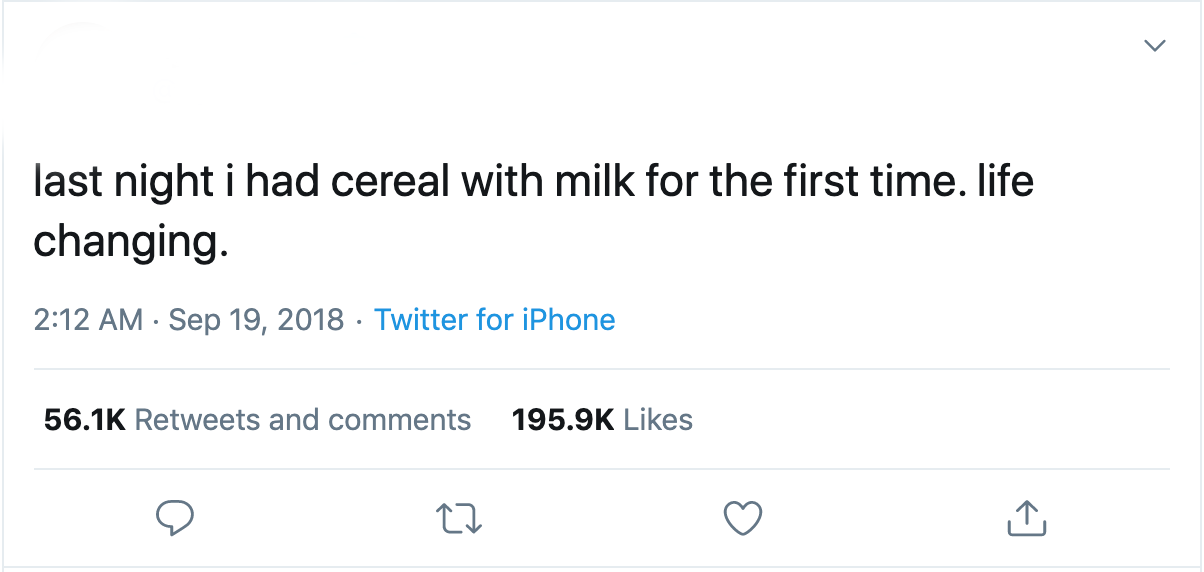Open the share tweet icon

(x=1025, y=517)
